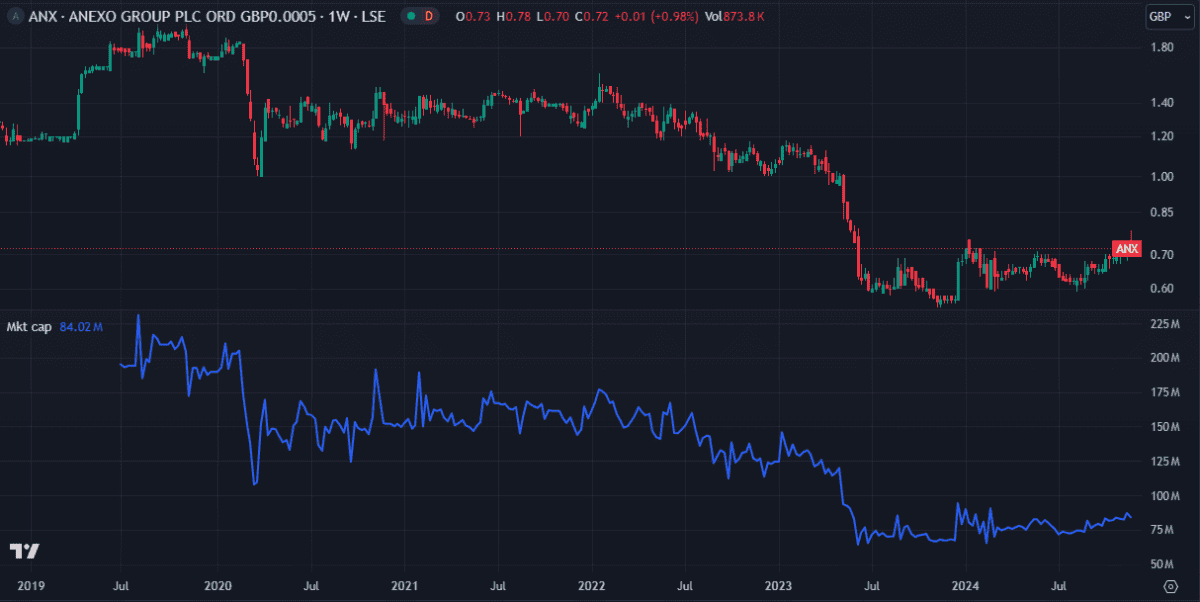The height and width of the screenshot is (602, 1200).
Task: Click the 84.02M market cap value
Action: pyautogui.click(x=82, y=326)
